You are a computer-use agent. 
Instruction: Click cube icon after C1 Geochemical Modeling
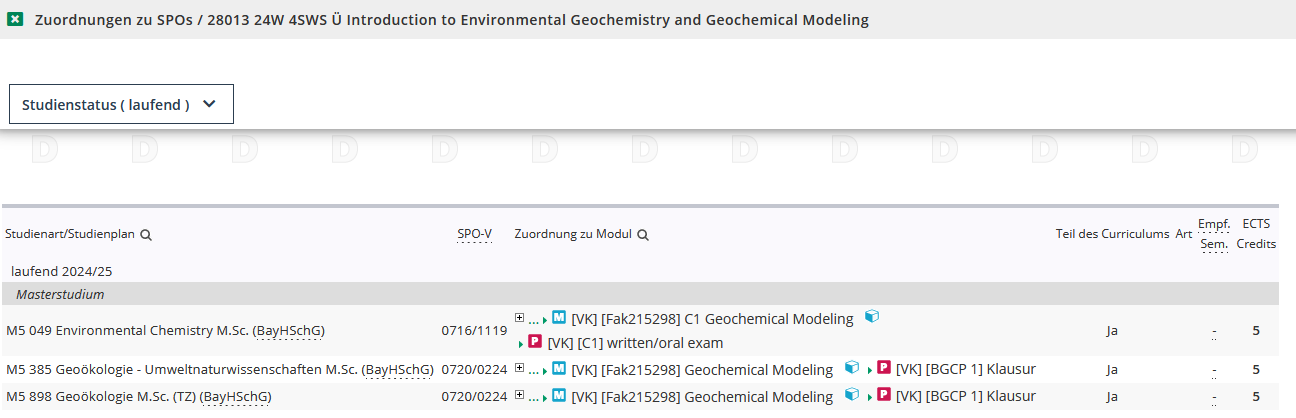click(872, 317)
